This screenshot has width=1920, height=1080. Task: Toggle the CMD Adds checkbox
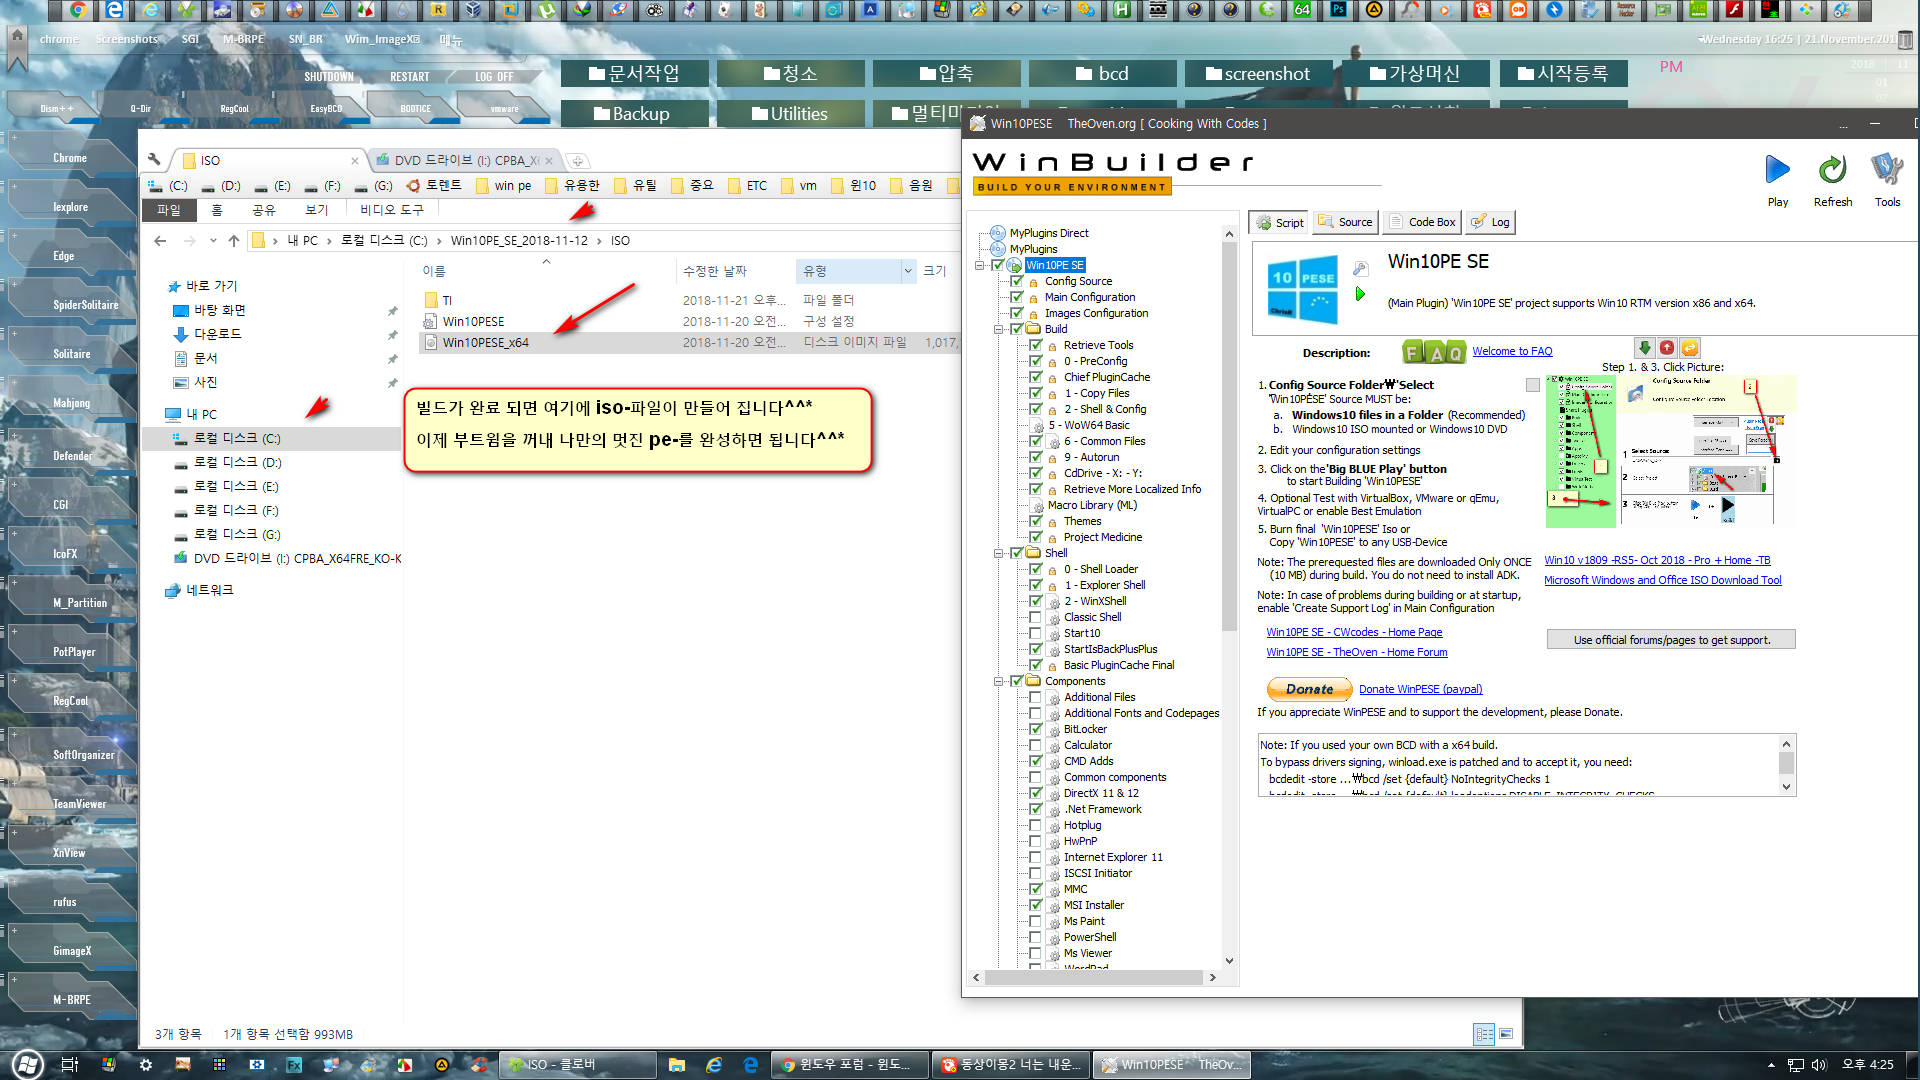[x=1036, y=761]
